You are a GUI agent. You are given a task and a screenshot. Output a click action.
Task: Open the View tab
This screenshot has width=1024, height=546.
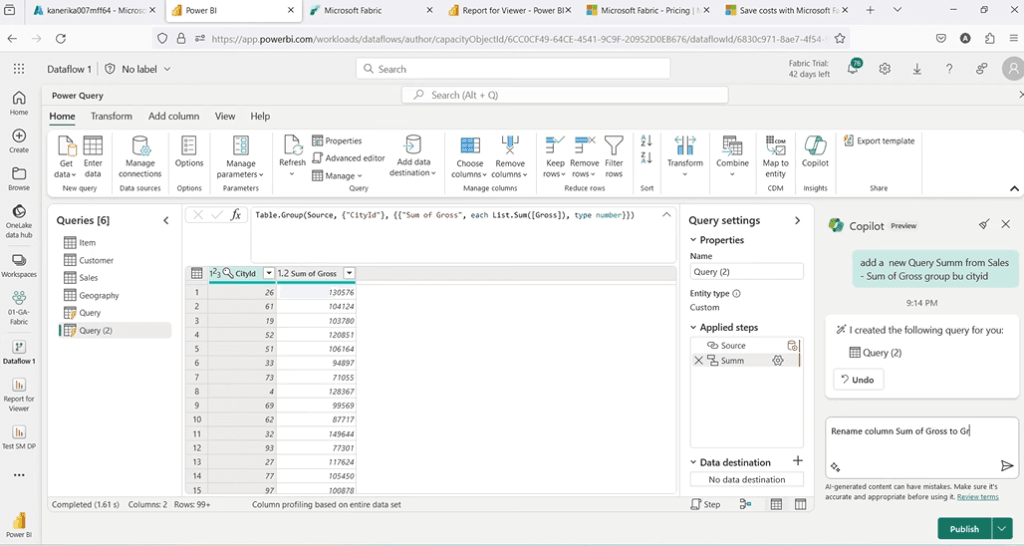pyautogui.click(x=225, y=116)
